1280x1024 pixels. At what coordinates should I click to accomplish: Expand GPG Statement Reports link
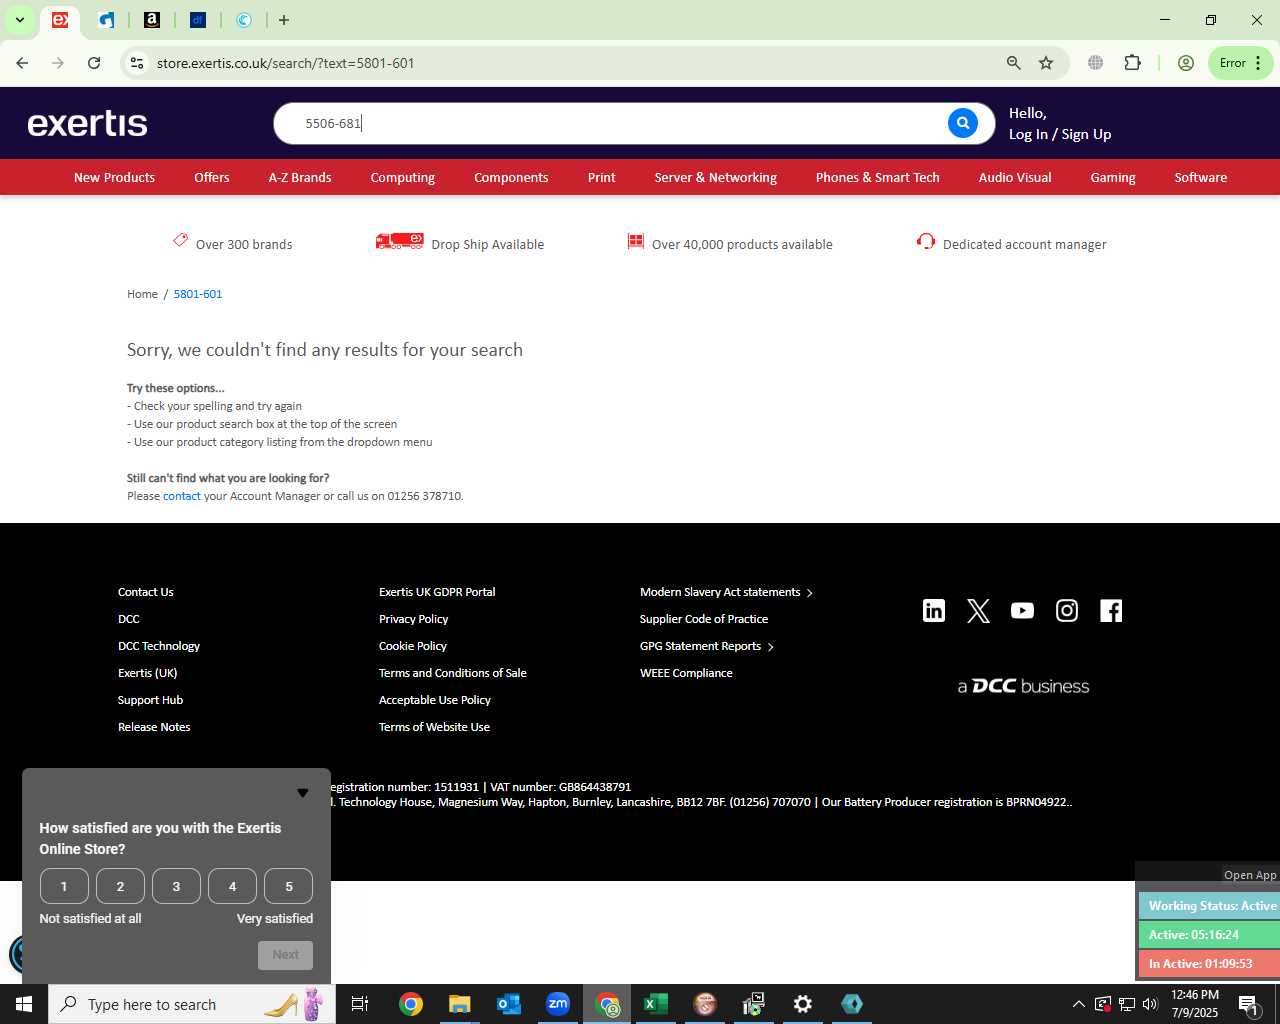click(x=707, y=646)
